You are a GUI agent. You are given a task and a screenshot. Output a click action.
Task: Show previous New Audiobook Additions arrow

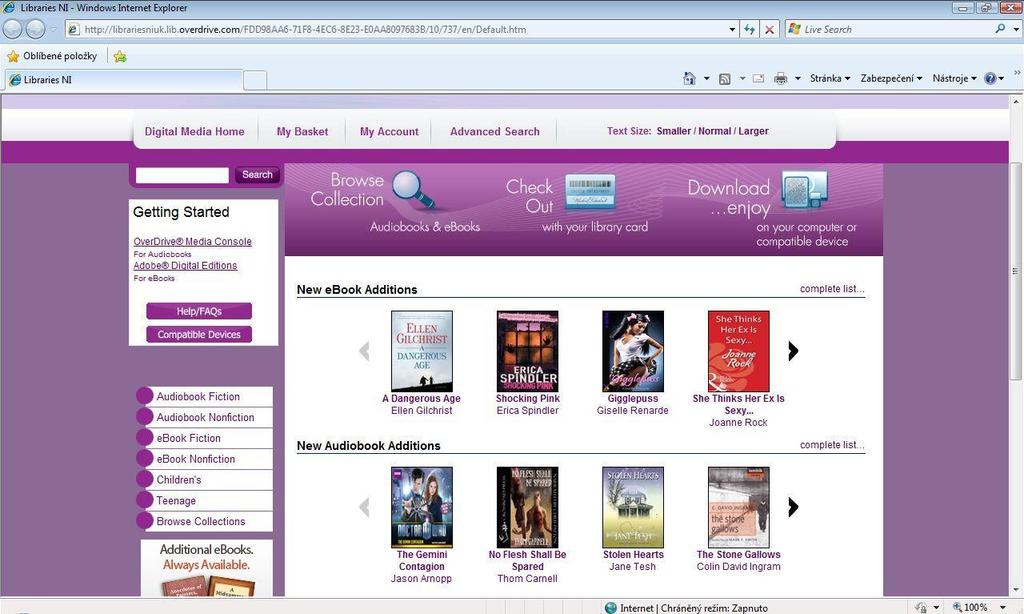364,507
